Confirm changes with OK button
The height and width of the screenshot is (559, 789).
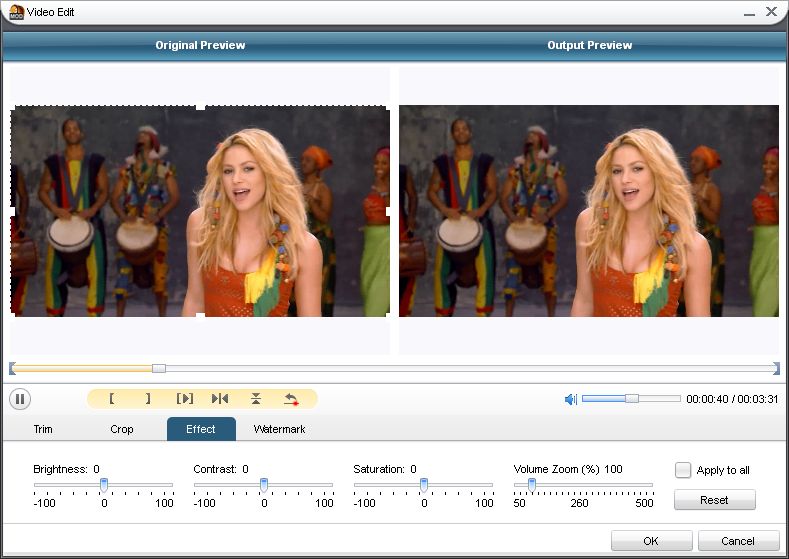click(x=651, y=541)
